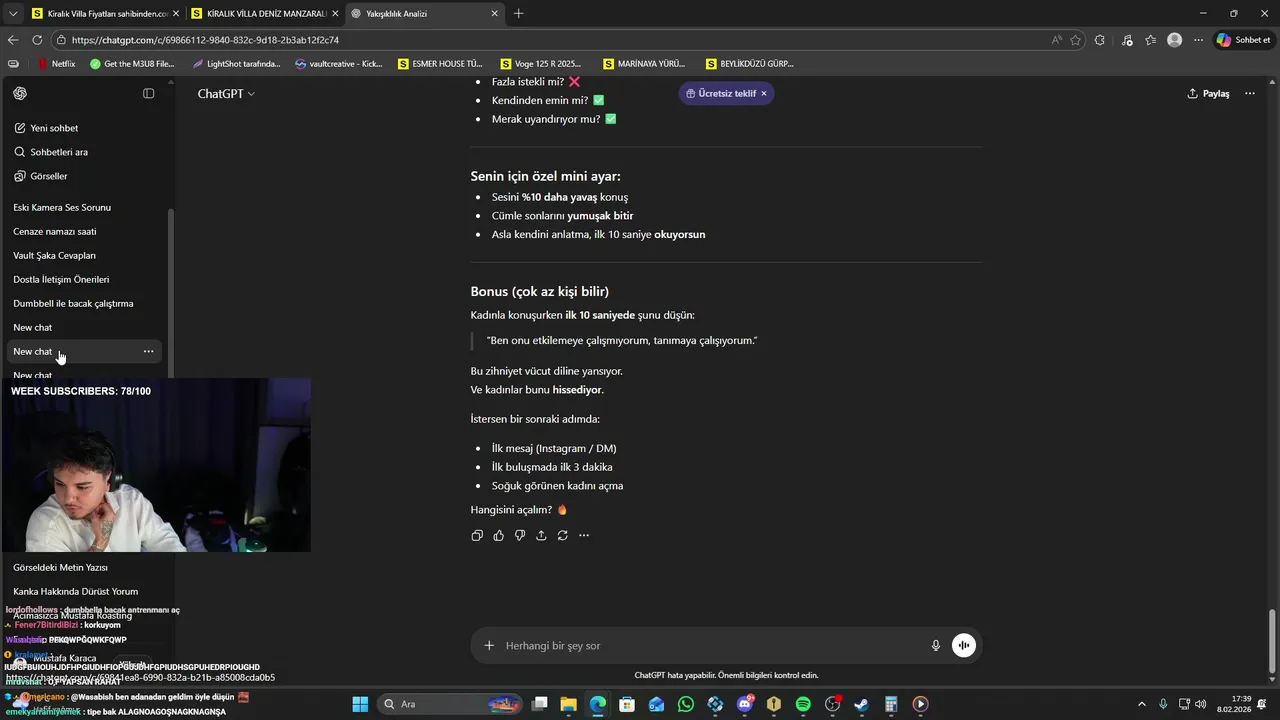The image size is (1280, 720).
Task: Open options dots for hovered New chat
Action: pos(148,351)
